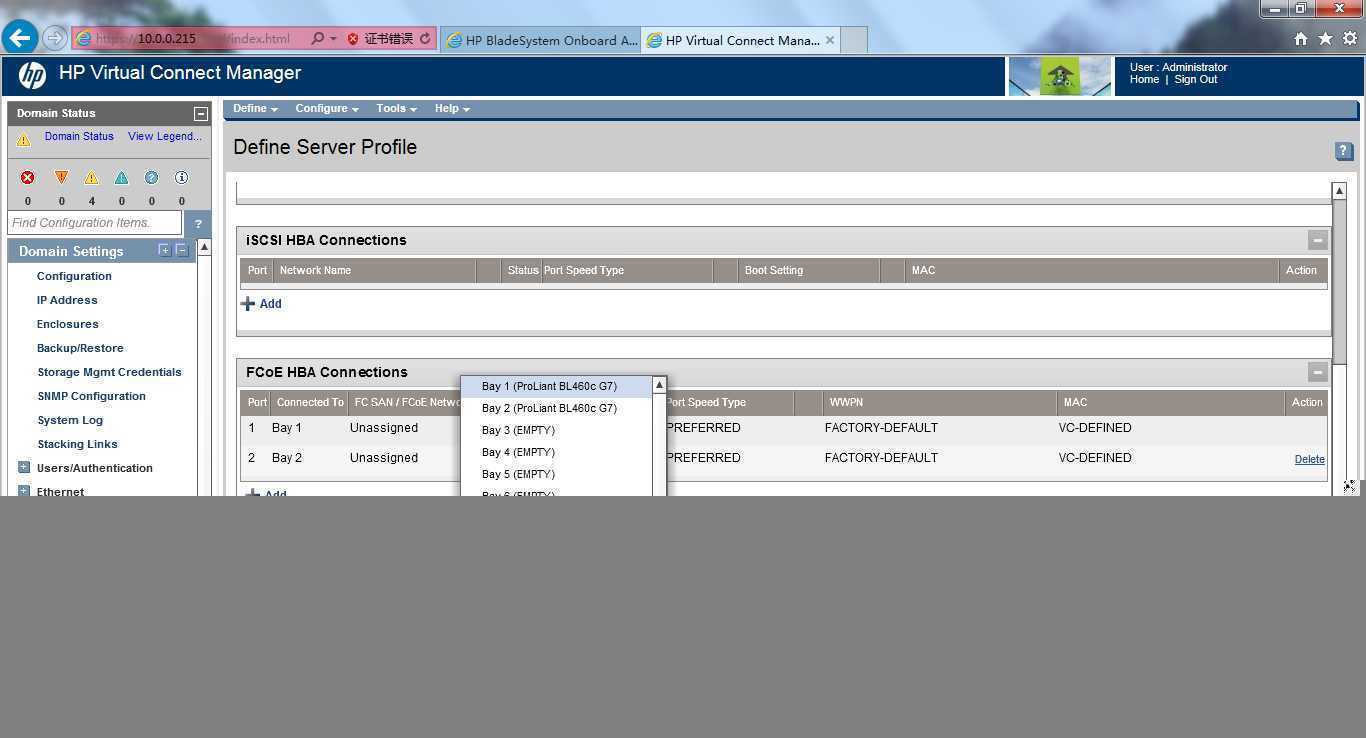Open the View Legend link
Image resolution: width=1366 pixels, height=738 pixels.
(164, 136)
